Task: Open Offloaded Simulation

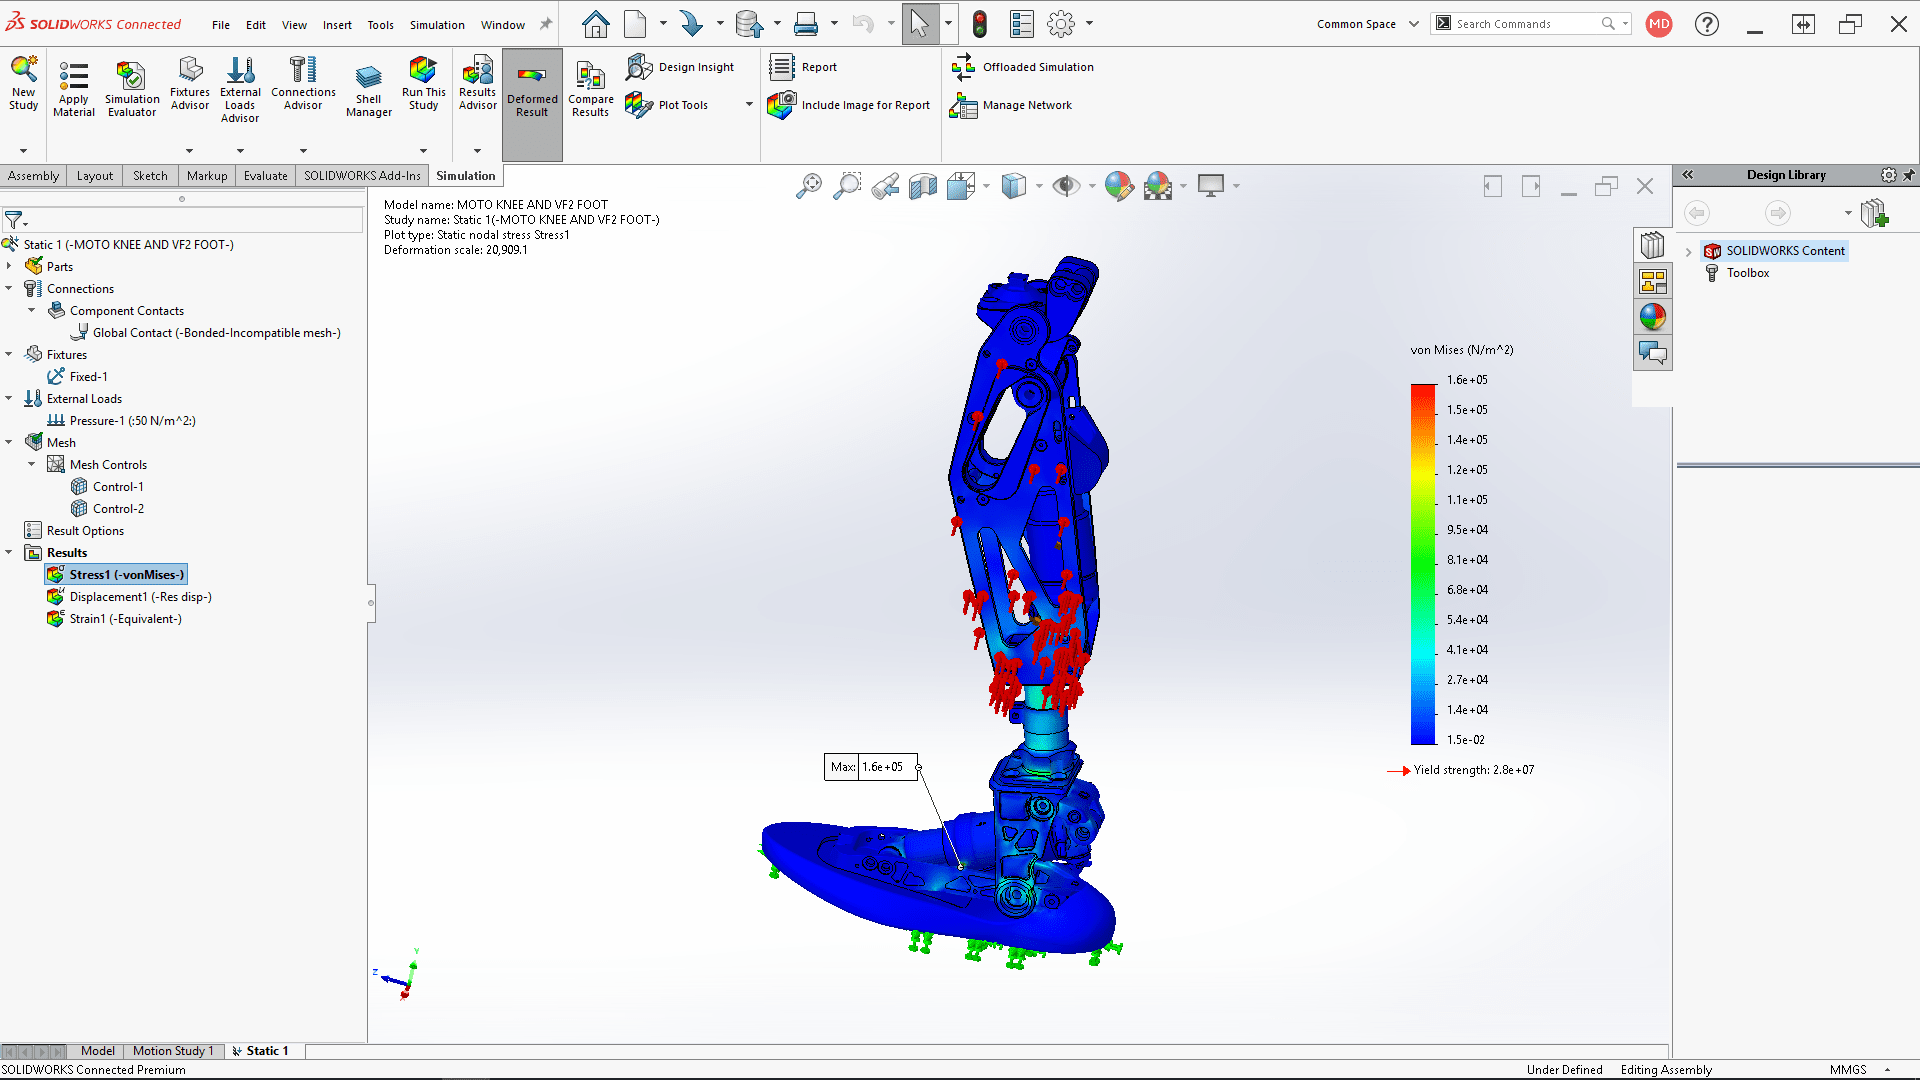Action: (x=1022, y=67)
